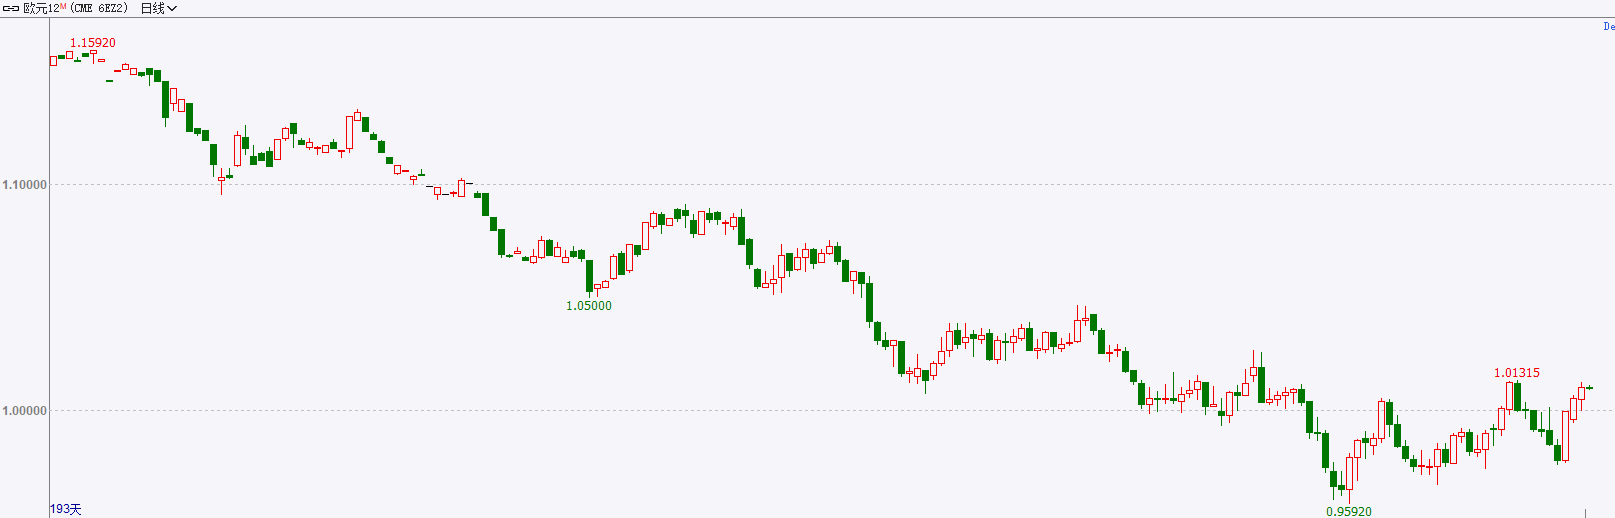Select the red 1.01315 price label
Screen dimensions: 1615x518
(x=1517, y=373)
